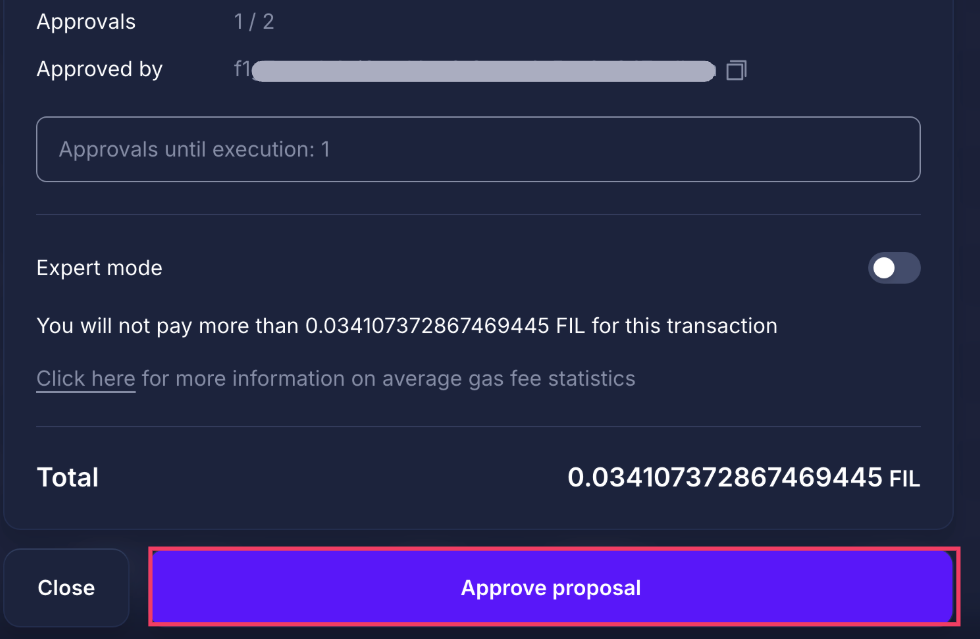The height and width of the screenshot is (639, 980).
Task: Click the Approvals row heading
Action: (x=86, y=21)
